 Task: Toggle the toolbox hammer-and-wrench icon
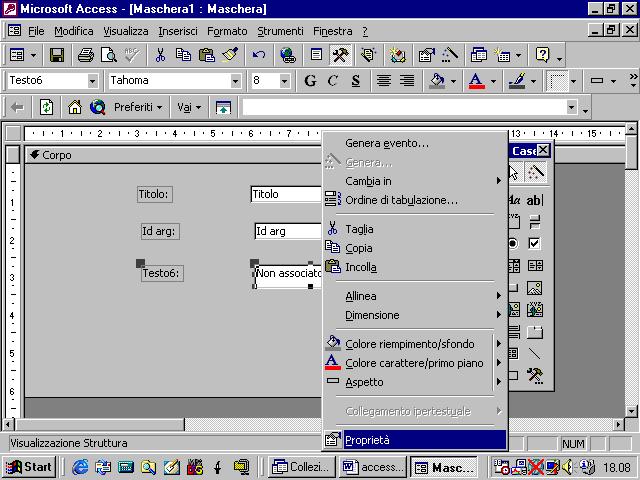pos(340,55)
